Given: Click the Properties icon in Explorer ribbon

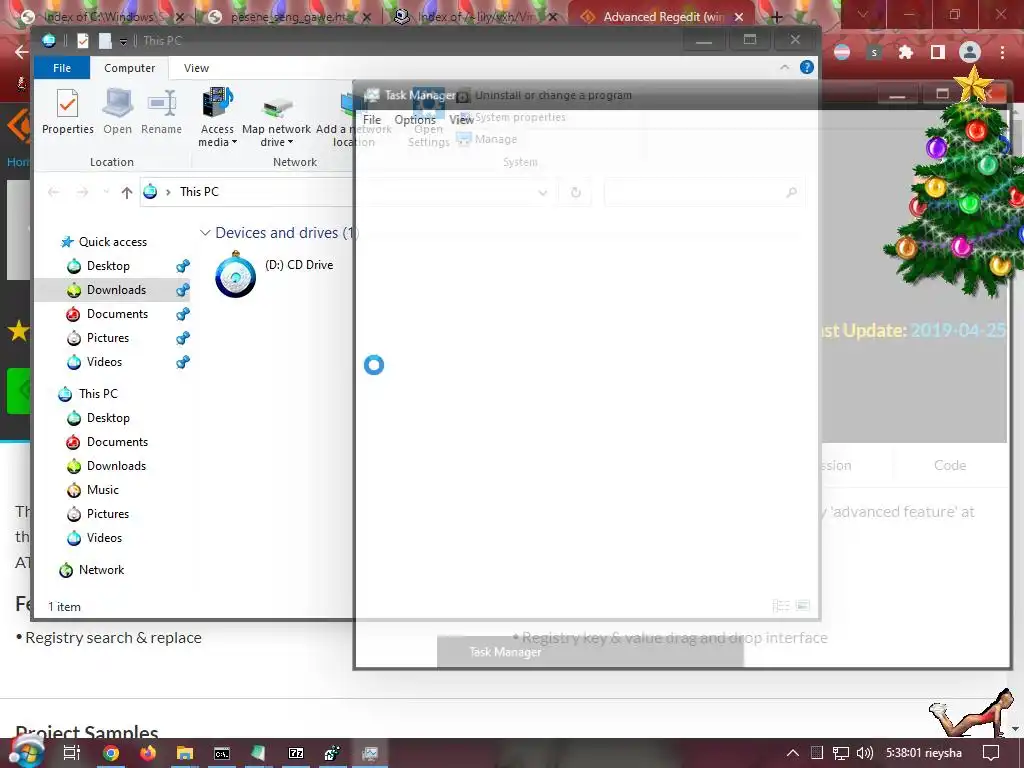Looking at the screenshot, I should click(68, 111).
